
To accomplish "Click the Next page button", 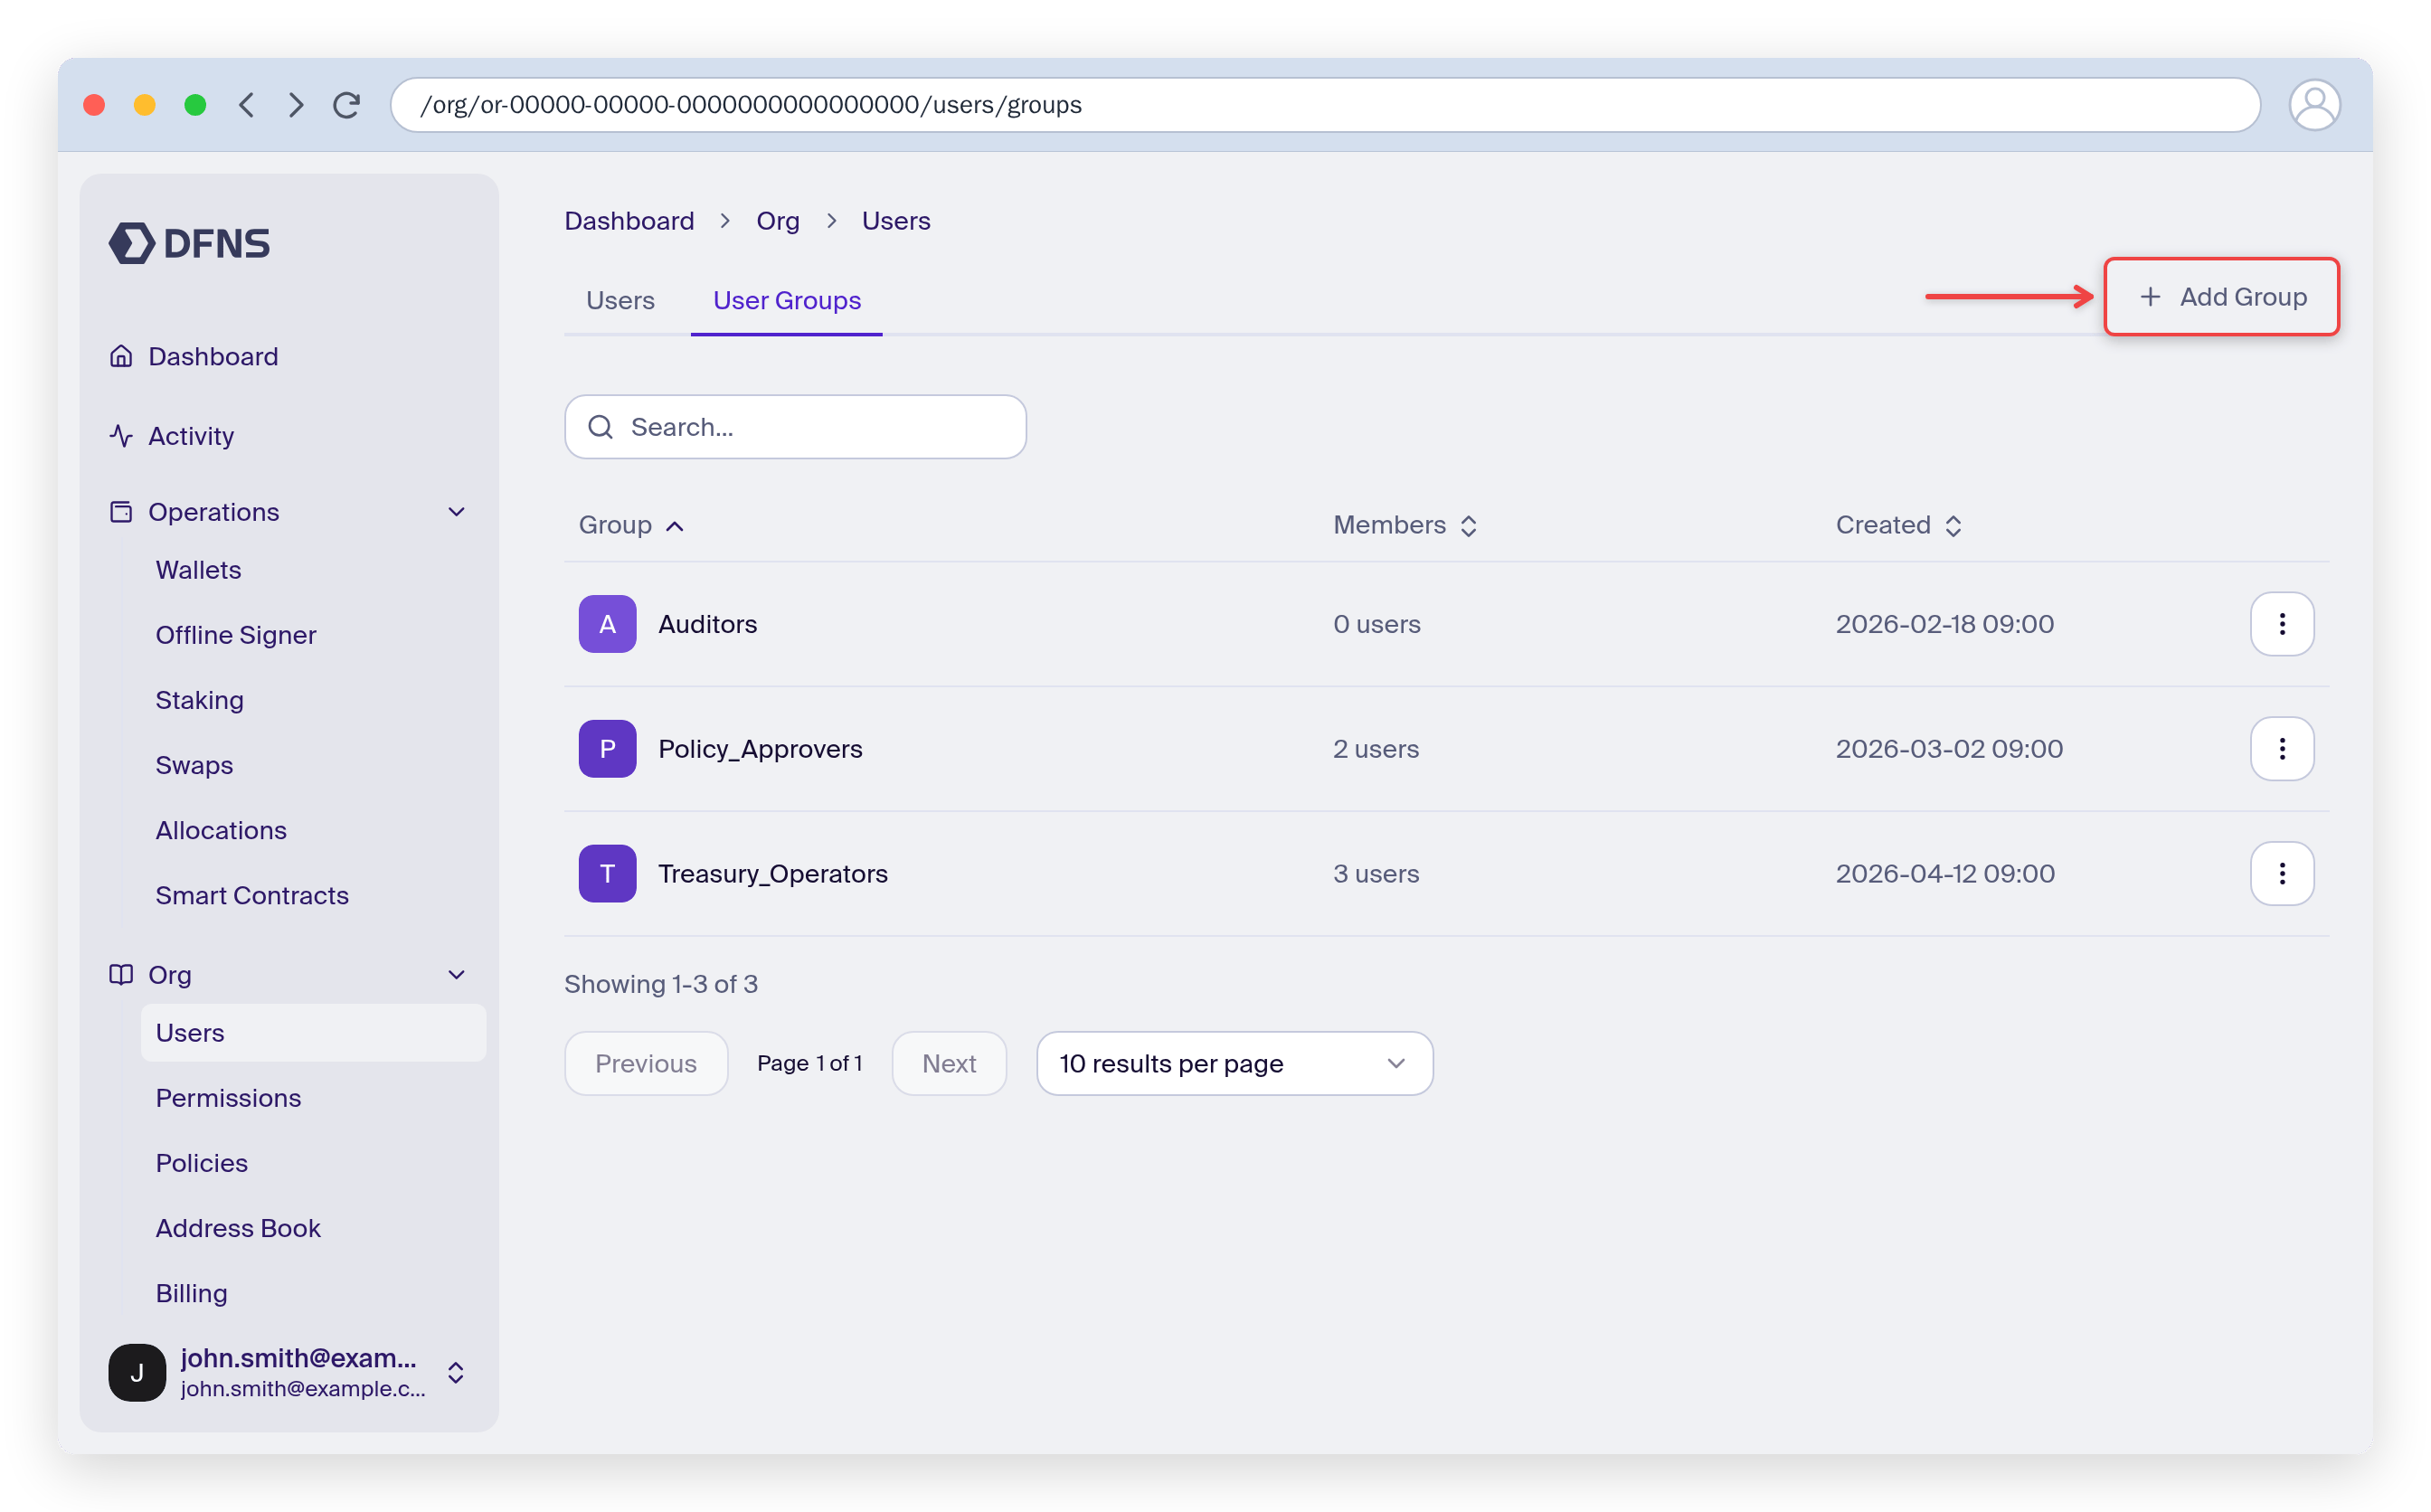I will (x=948, y=1063).
